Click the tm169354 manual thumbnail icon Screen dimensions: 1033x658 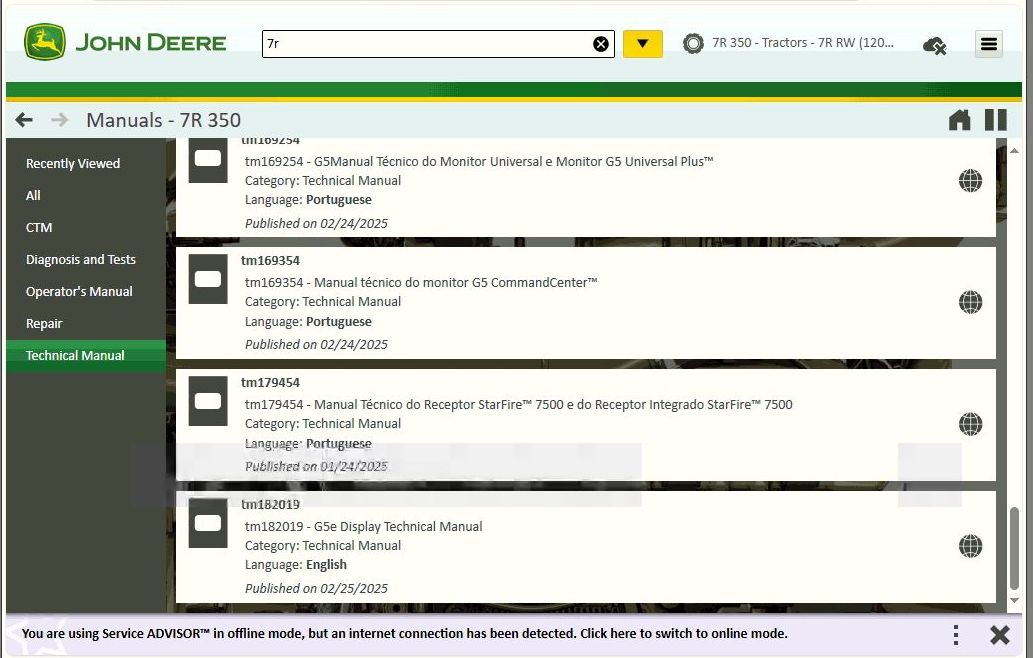(x=208, y=279)
